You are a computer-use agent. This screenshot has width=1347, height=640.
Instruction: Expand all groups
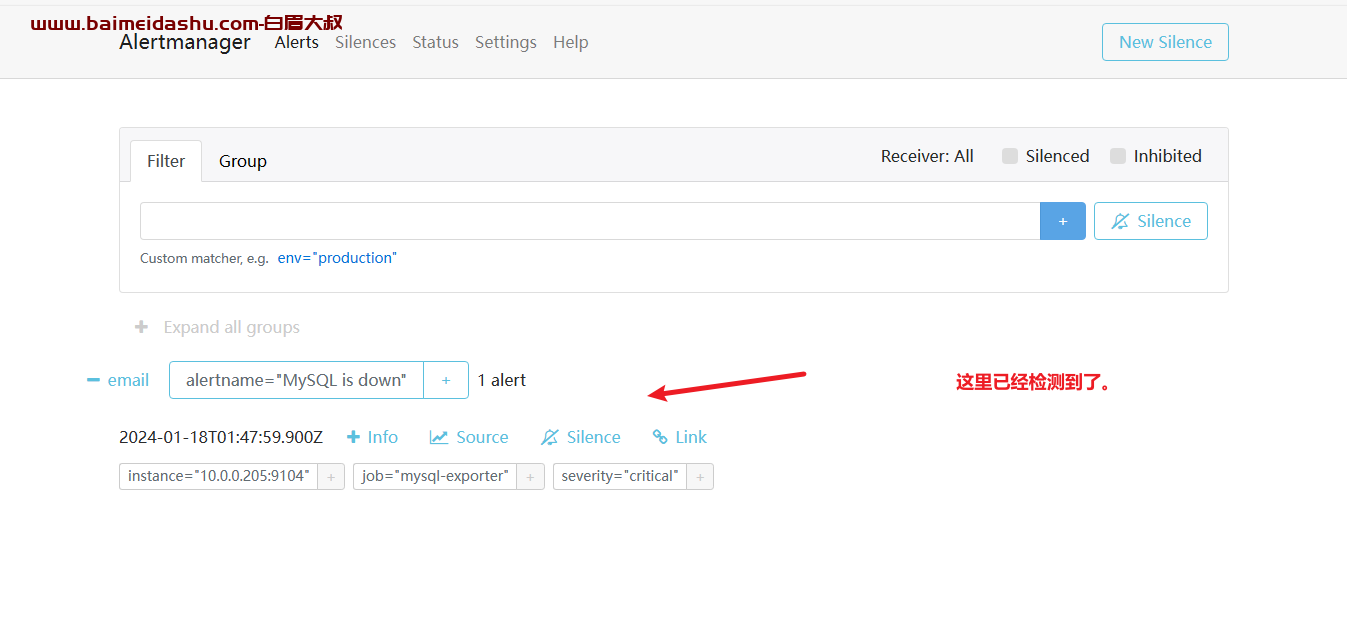point(217,327)
